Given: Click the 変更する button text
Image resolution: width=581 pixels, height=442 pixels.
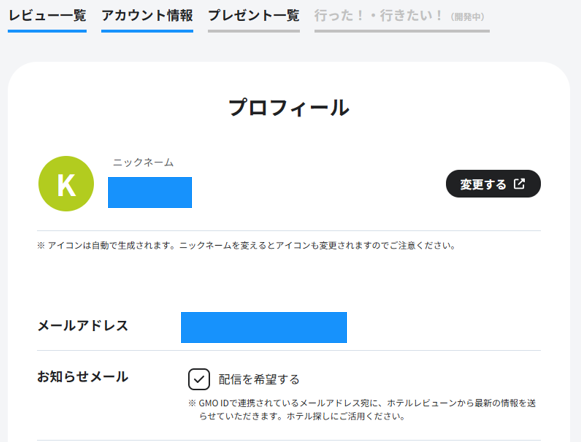Looking at the screenshot, I should [x=483, y=184].
